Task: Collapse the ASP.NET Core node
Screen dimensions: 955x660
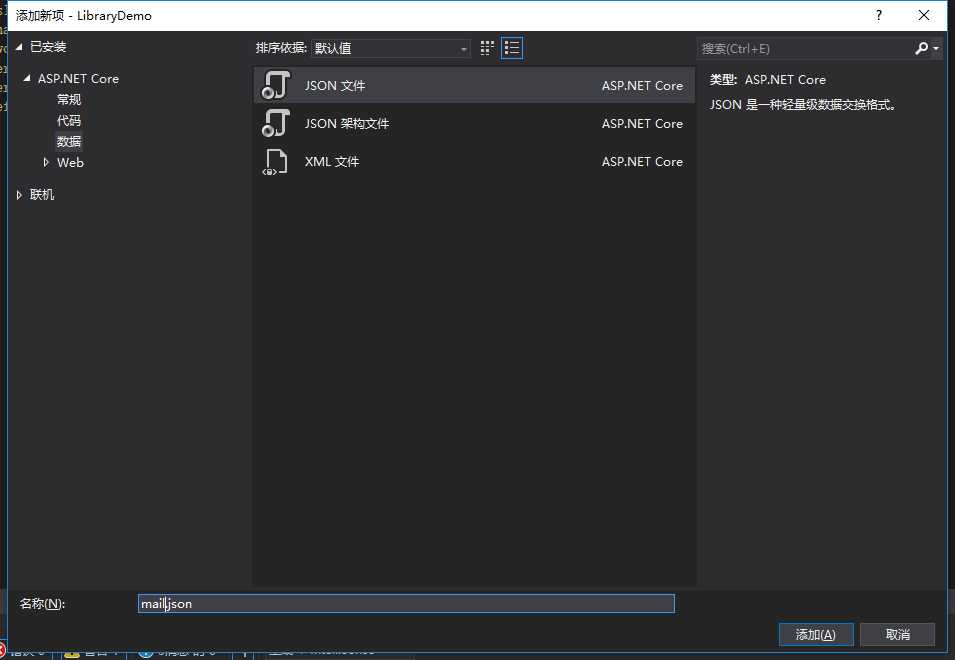Action: (27, 78)
